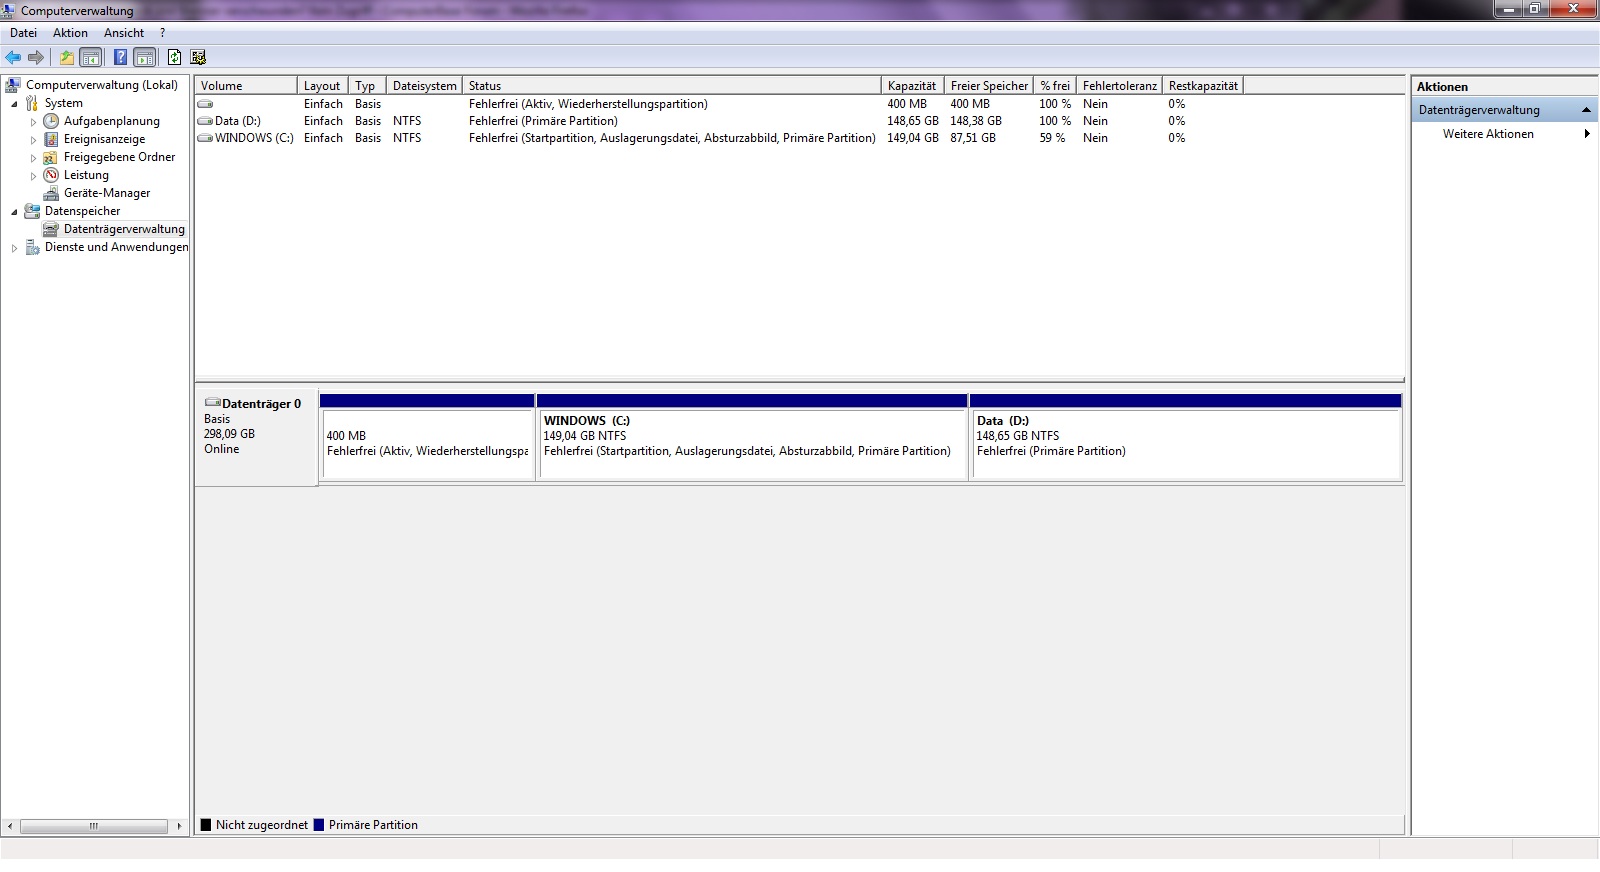The height and width of the screenshot is (872, 1600).
Task: Click the '59 %' free percentage cell
Action: 1052,138
